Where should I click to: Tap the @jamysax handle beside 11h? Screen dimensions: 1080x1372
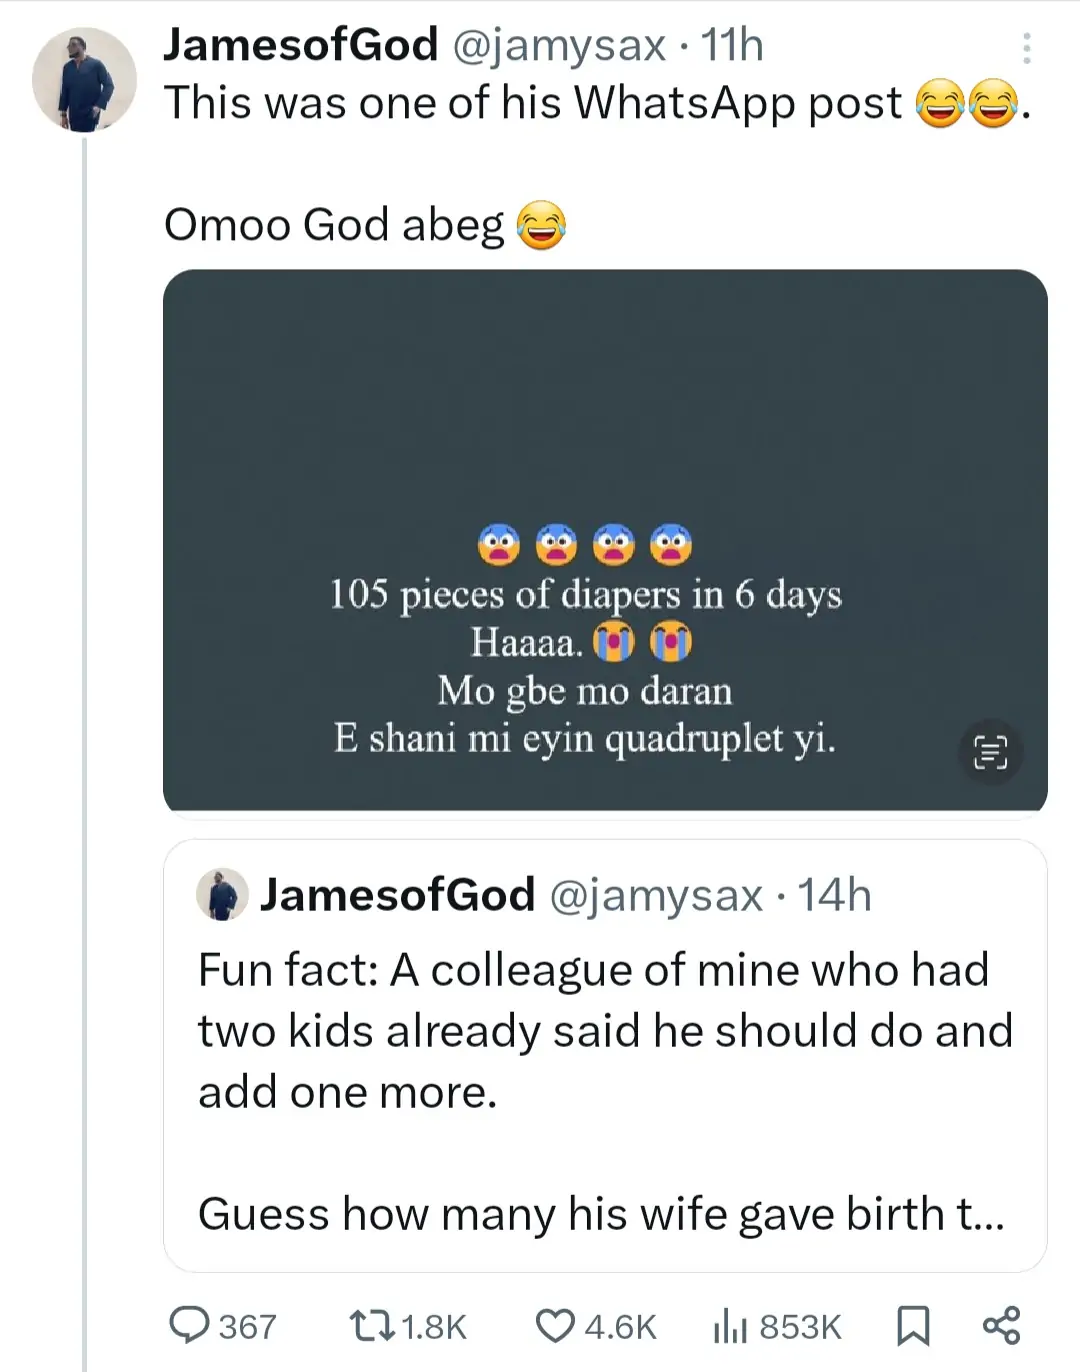coord(559,45)
